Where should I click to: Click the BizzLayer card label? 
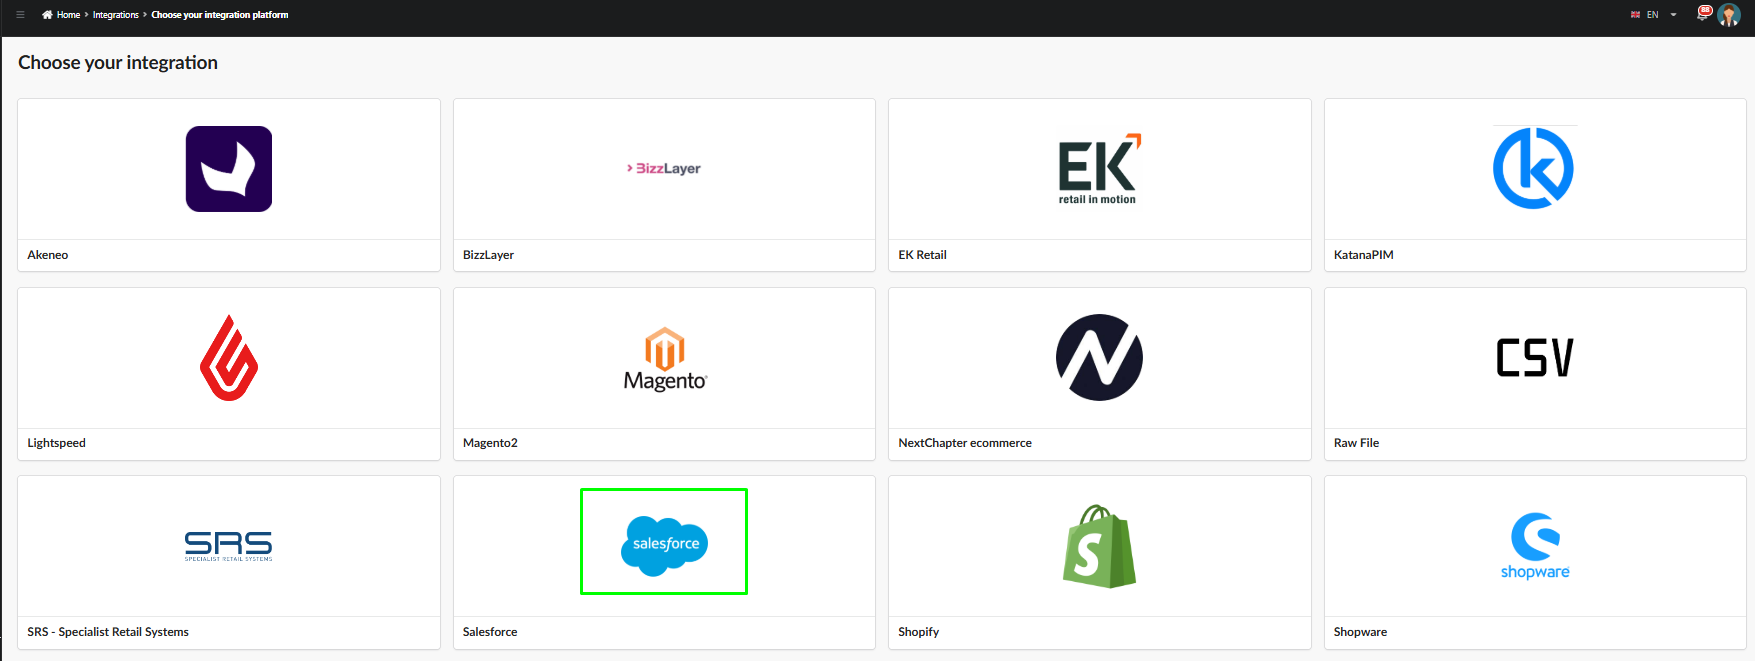488,255
